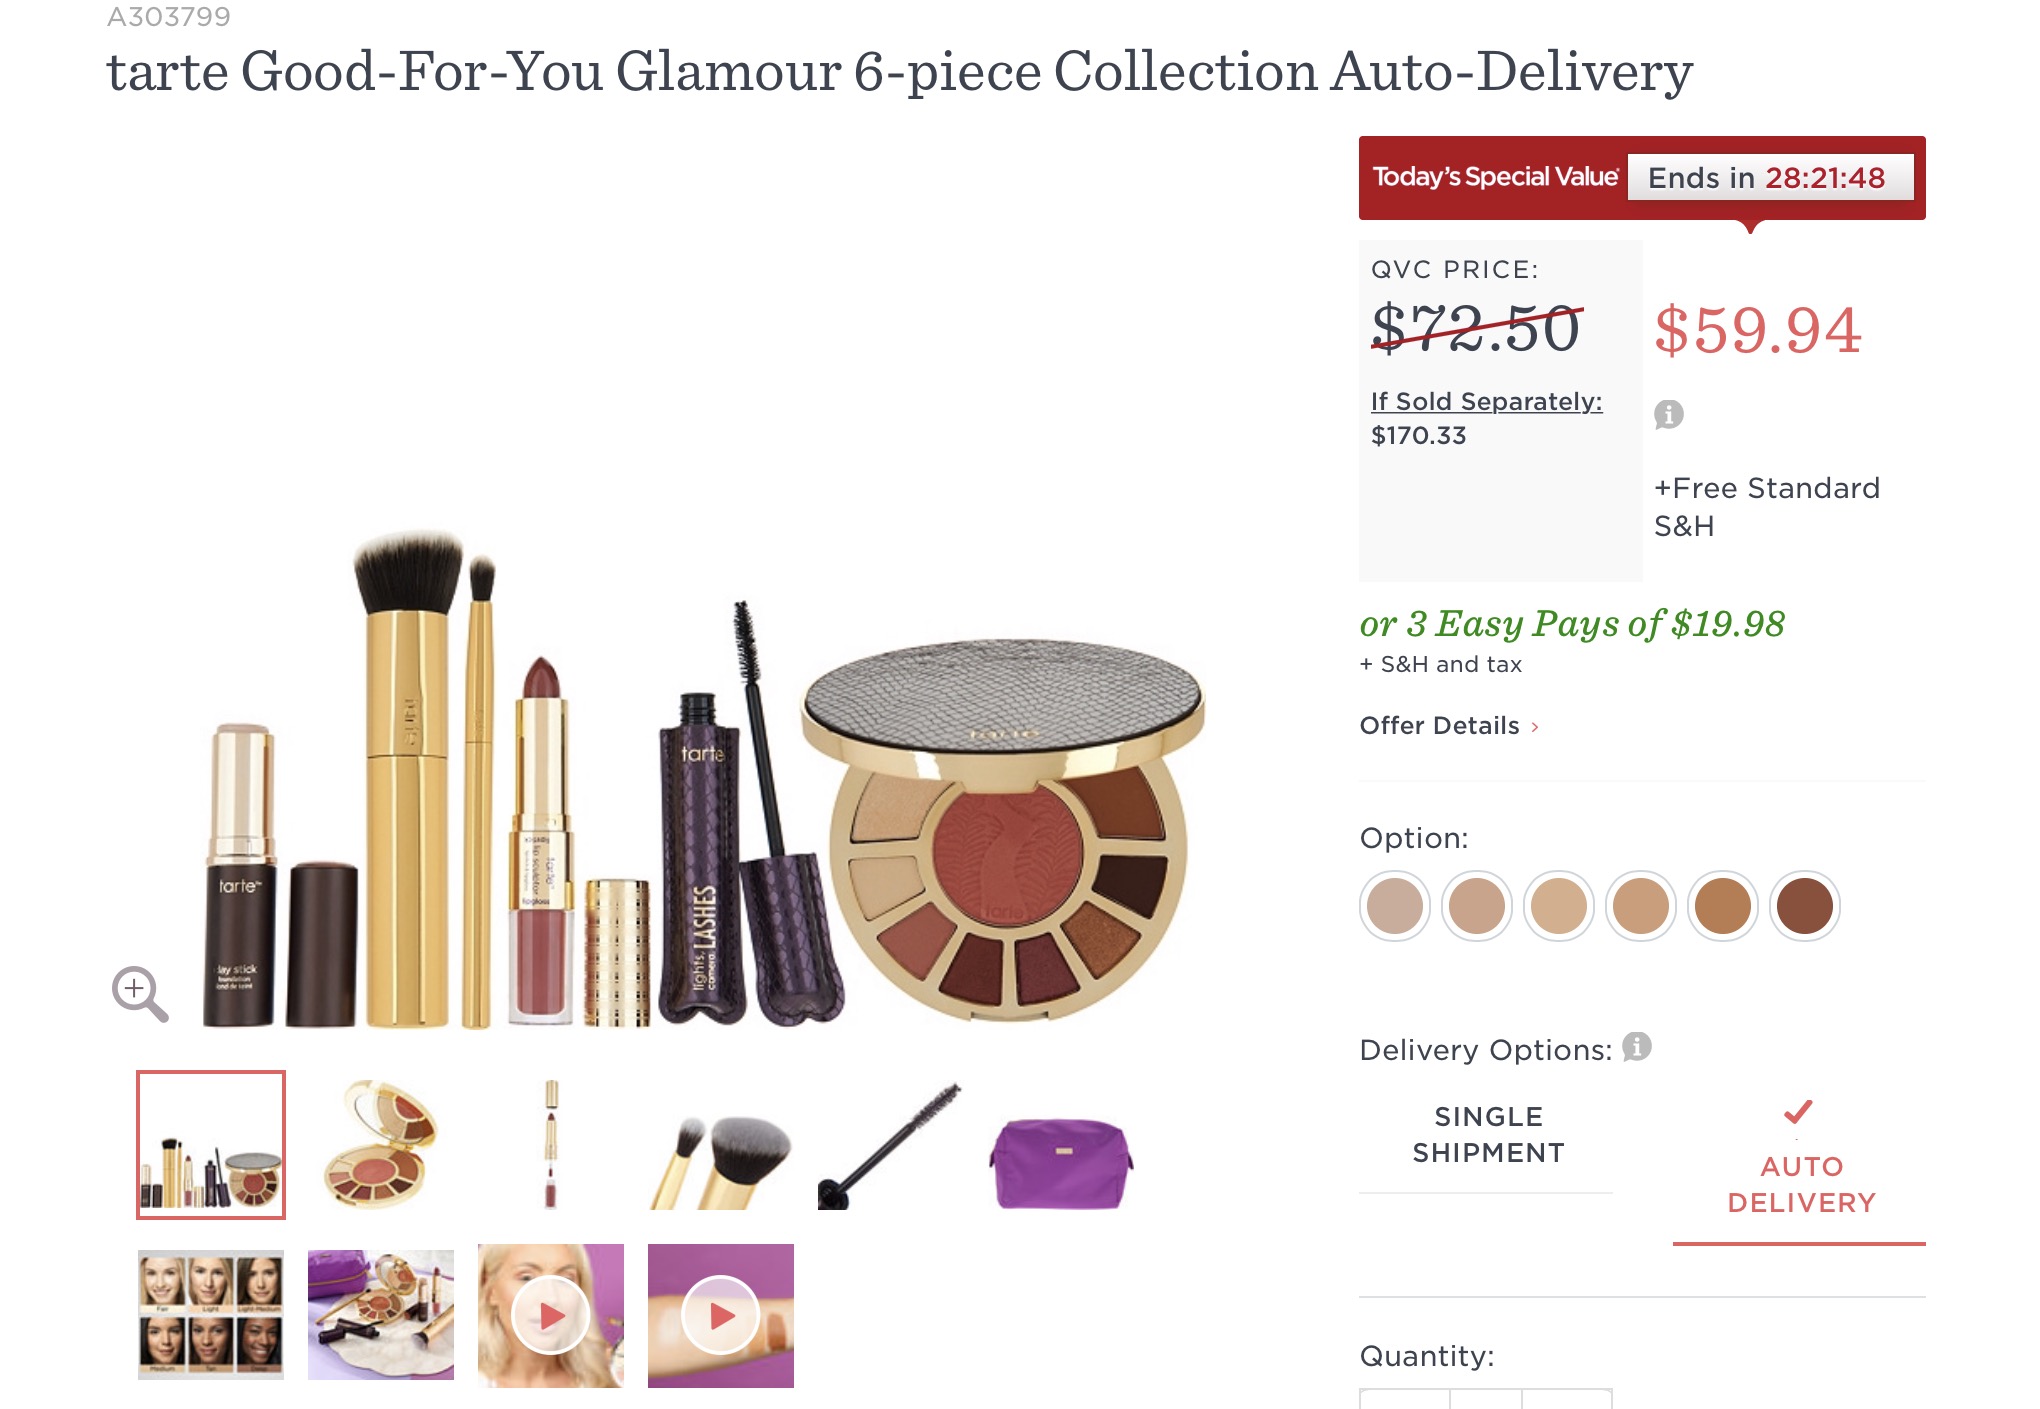Pick the fifth shade option swatch
Screen dimensions: 2040x1409
pyautogui.click(x=1723, y=906)
